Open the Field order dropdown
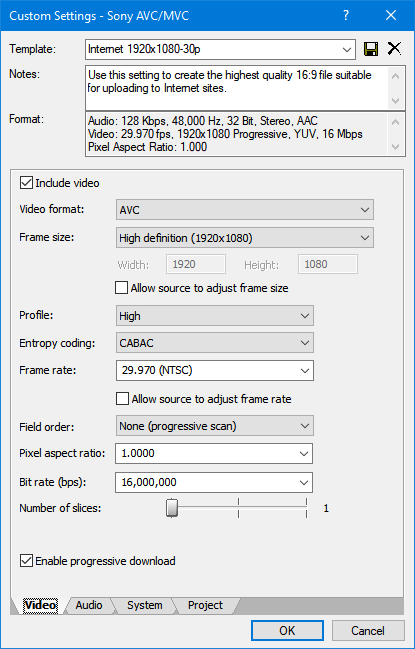 pyautogui.click(x=215, y=426)
